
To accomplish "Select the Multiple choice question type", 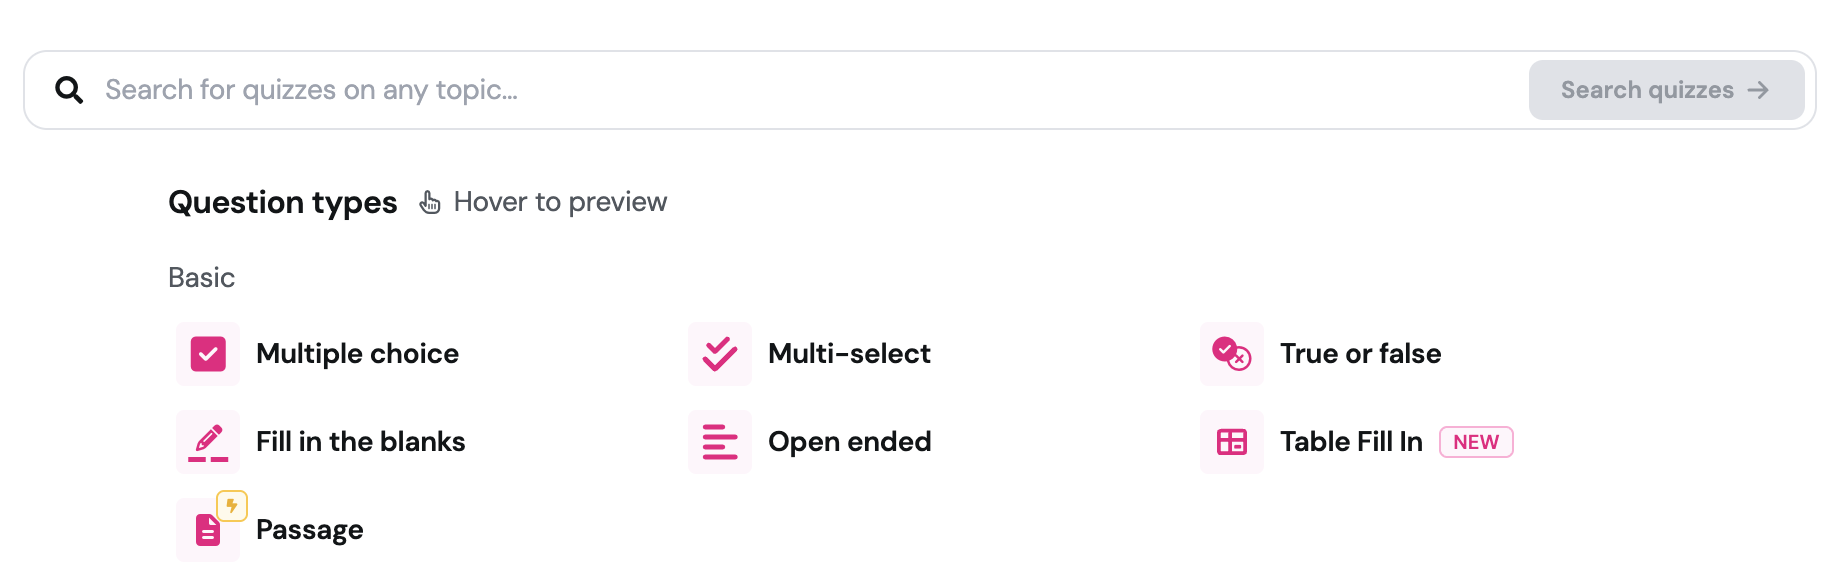I will pos(358,354).
